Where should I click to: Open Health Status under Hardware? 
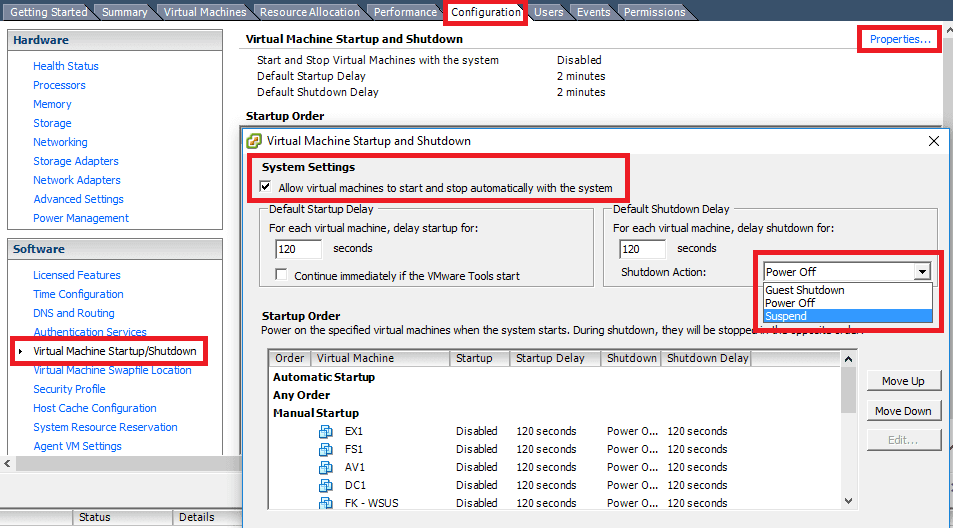point(66,66)
